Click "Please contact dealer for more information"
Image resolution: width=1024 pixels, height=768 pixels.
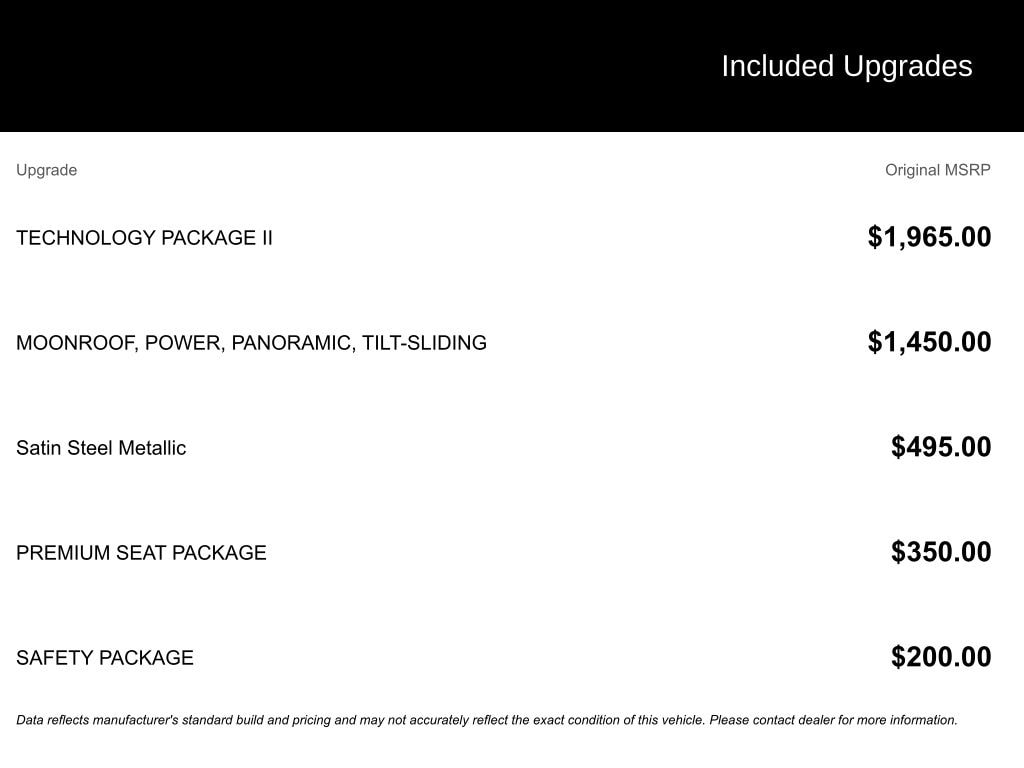coord(832,720)
